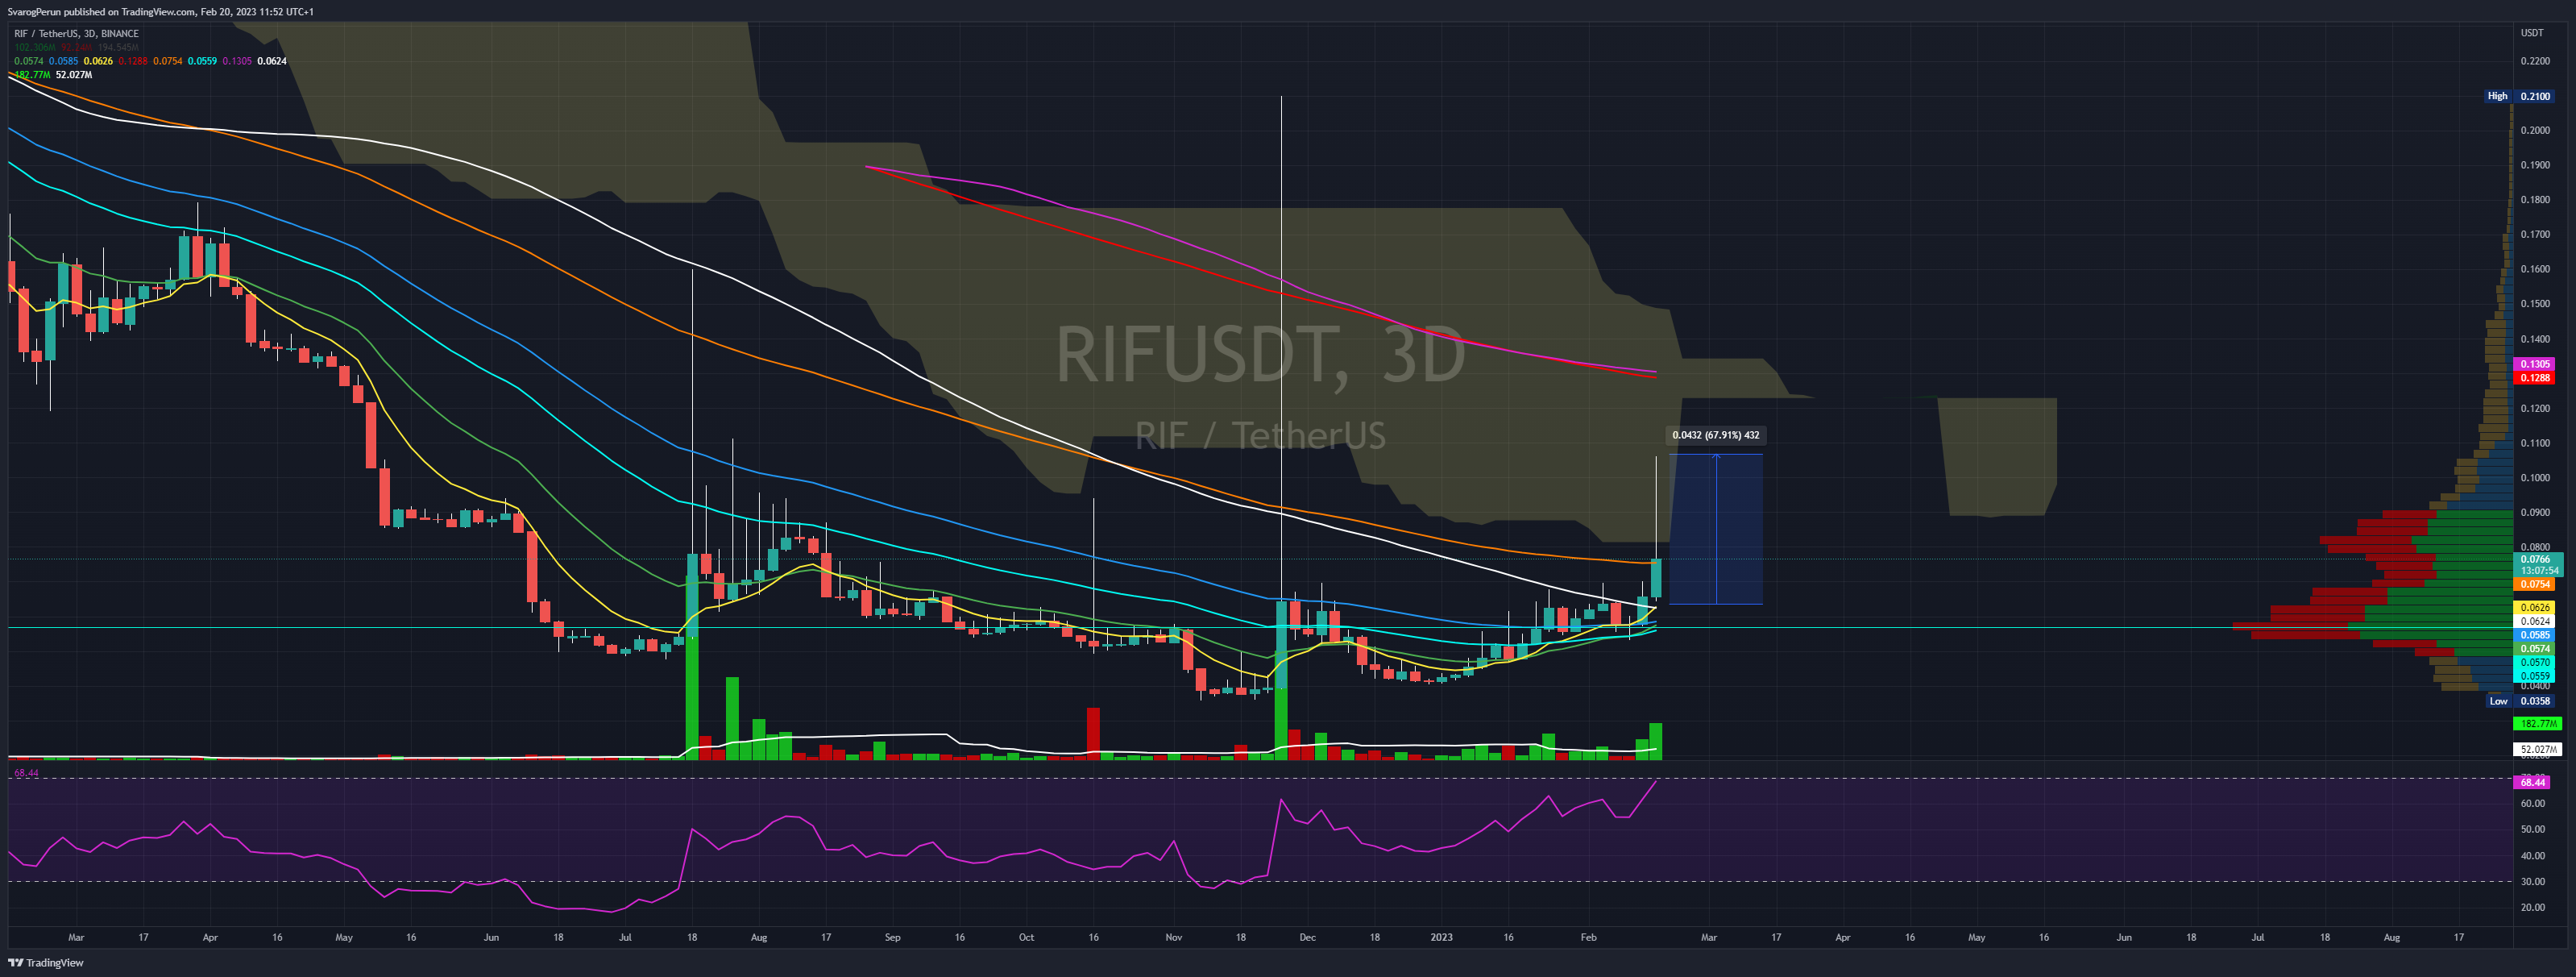
Task: Click the Dec label on the time axis
Action: click(x=1307, y=938)
